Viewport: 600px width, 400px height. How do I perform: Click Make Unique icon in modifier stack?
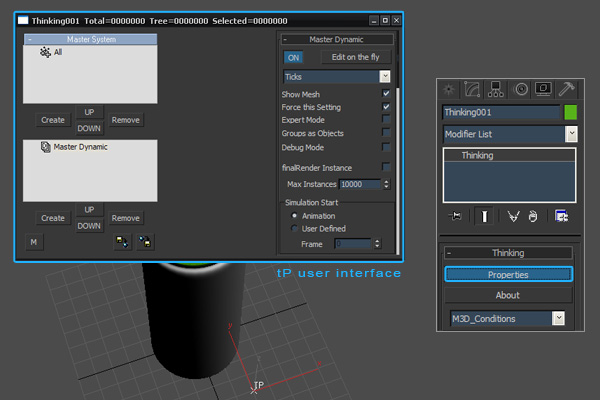513,216
